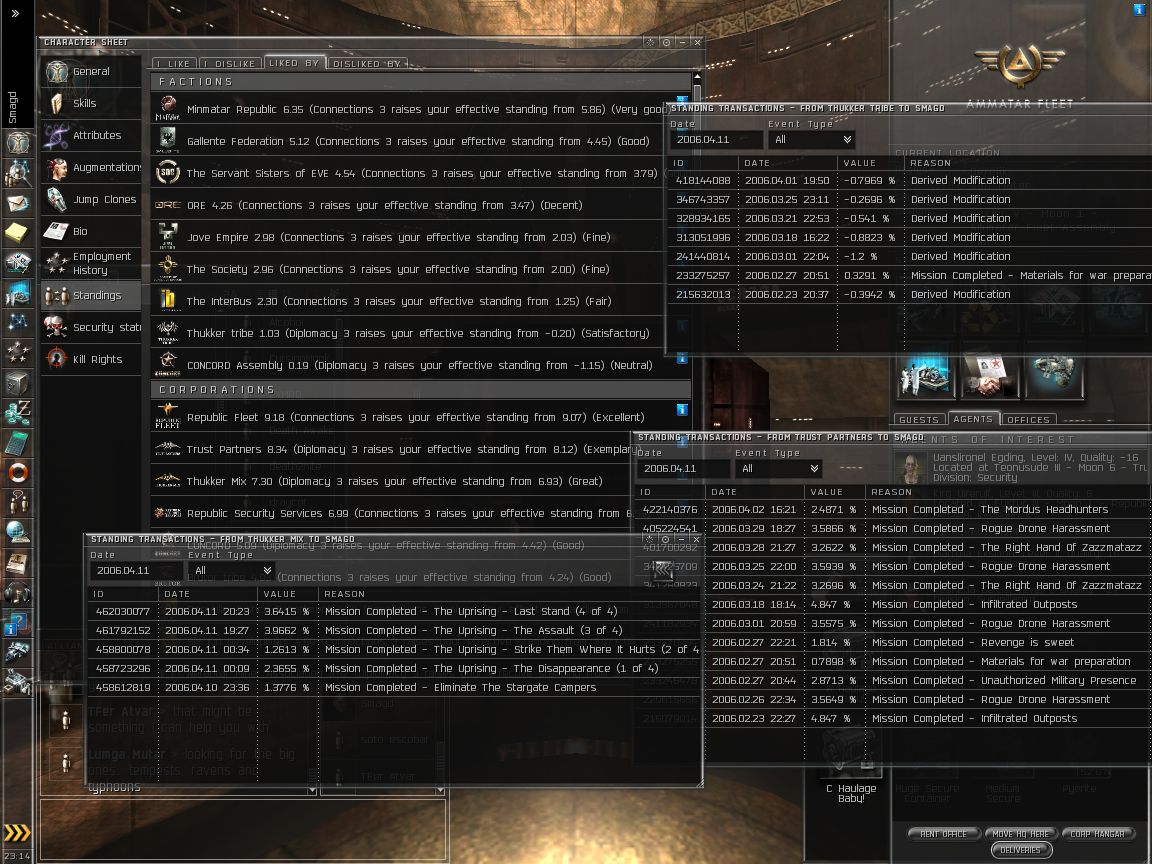Click the blue info icon at top-right corner
Image resolution: width=1152 pixels, height=864 pixels.
pyautogui.click(x=1140, y=9)
